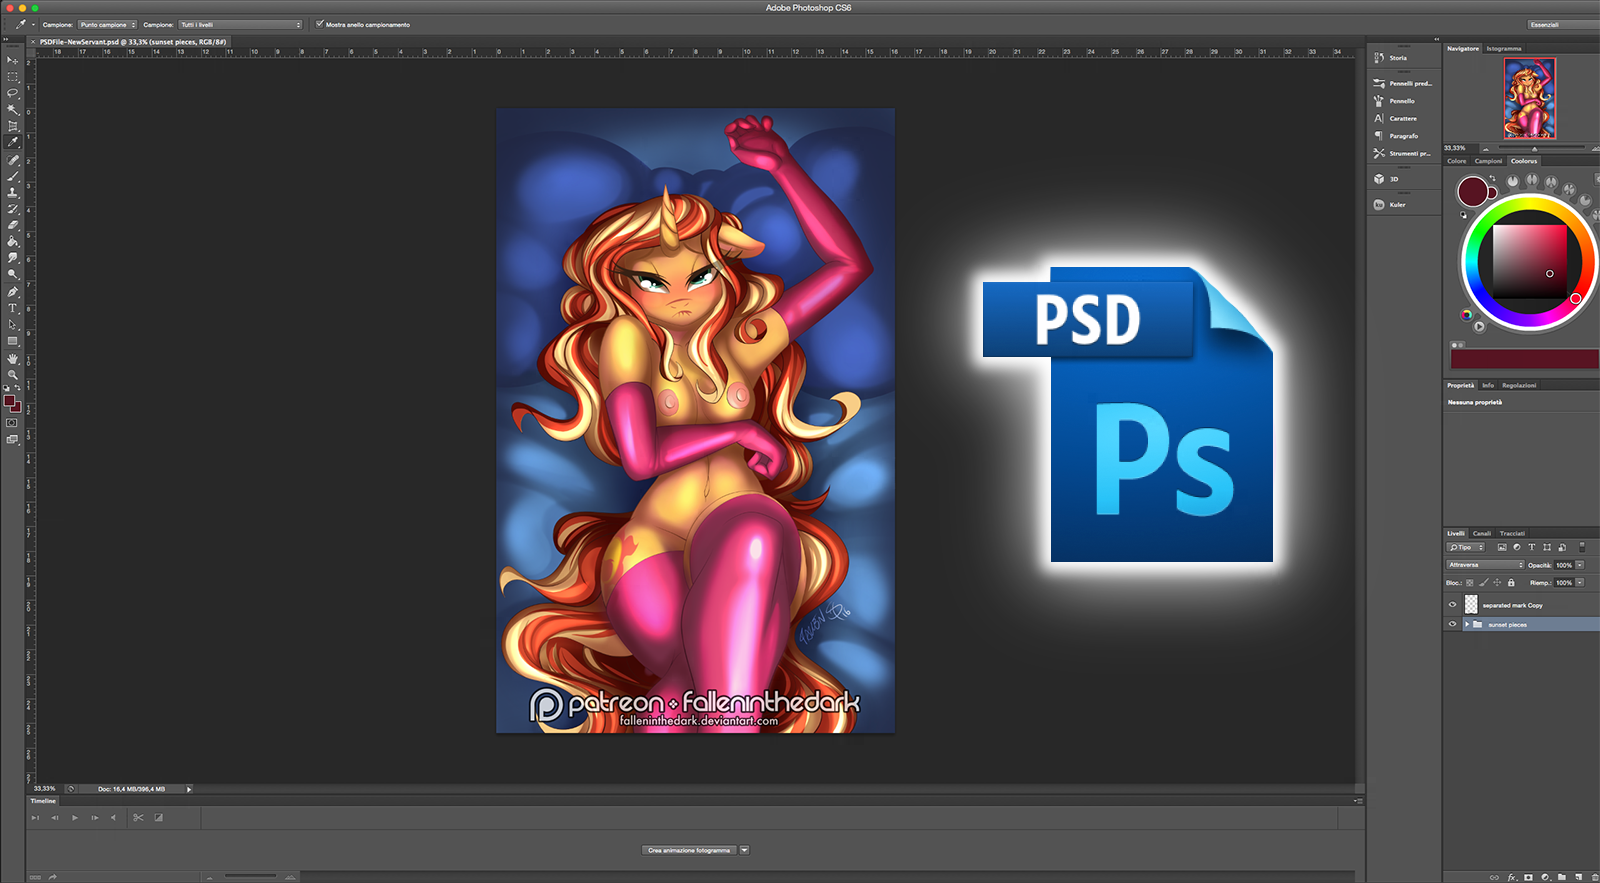This screenshot has width=1600, height=883.
Task: Select the Smudge tool
Action: point(12,258)
